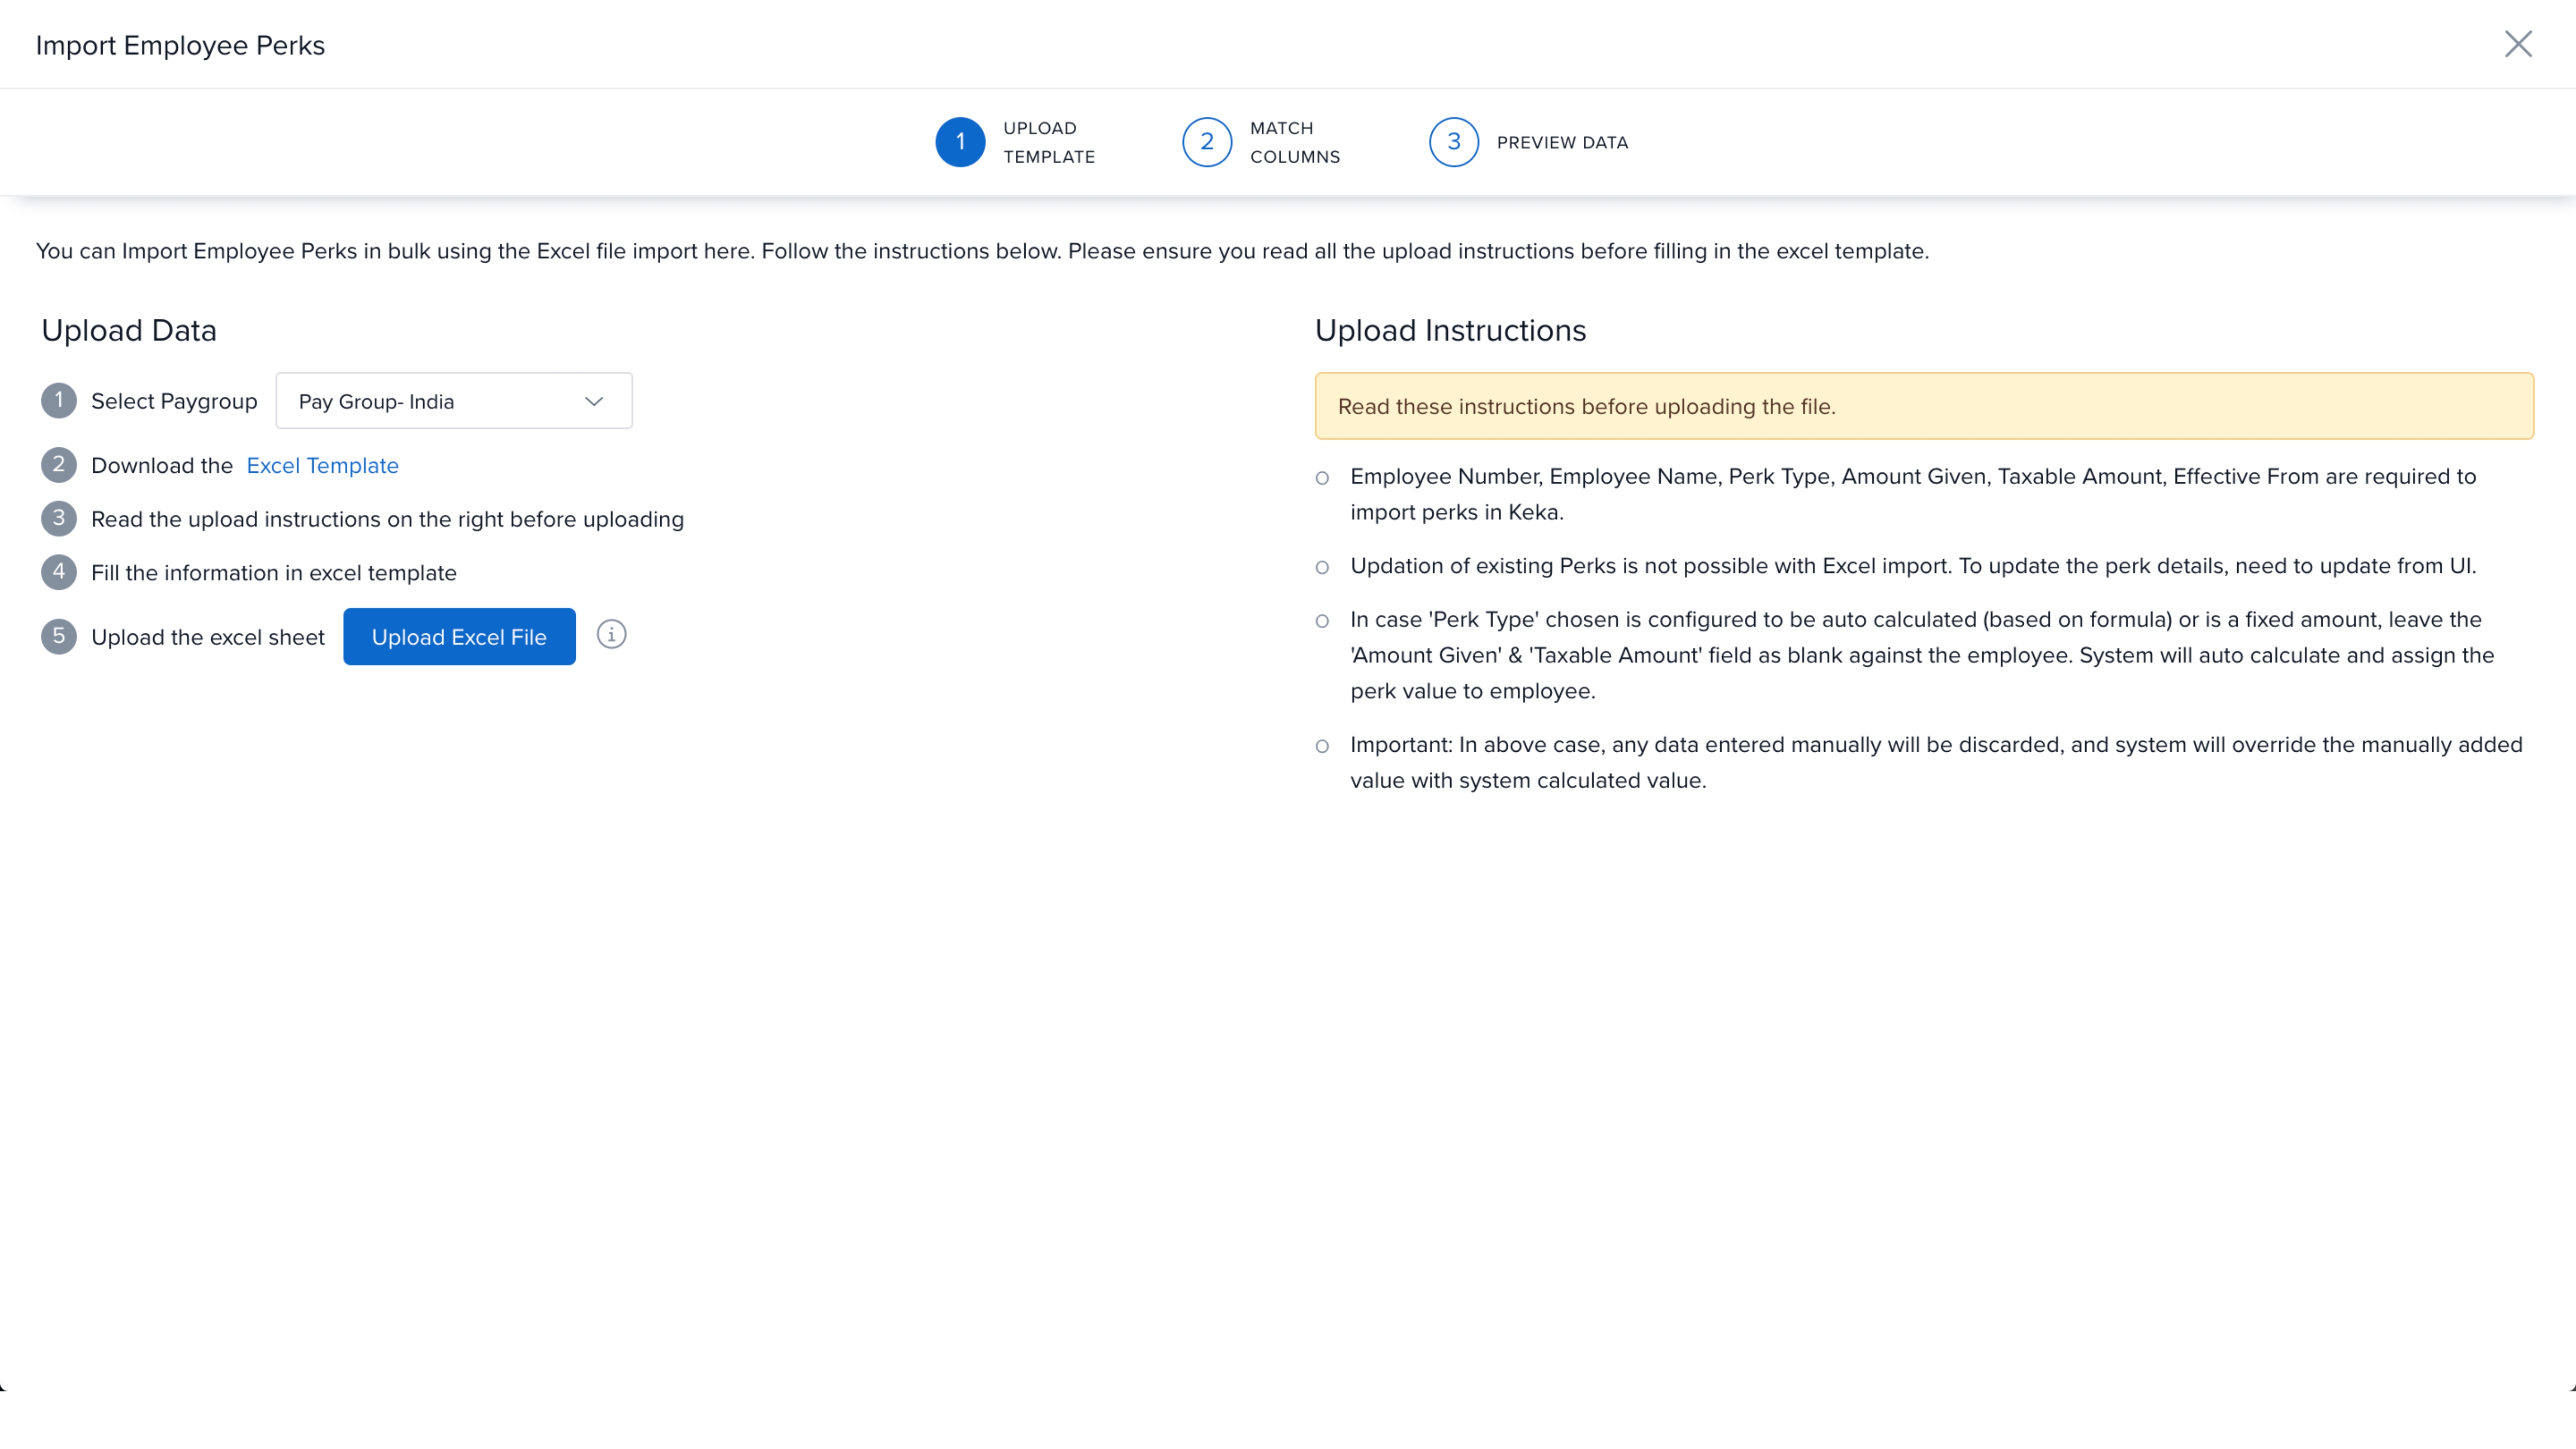The height and width of the screenshot is (1449, 2576).
Task: Click the Select Paygroup label
Action: (x=174, y=401)
